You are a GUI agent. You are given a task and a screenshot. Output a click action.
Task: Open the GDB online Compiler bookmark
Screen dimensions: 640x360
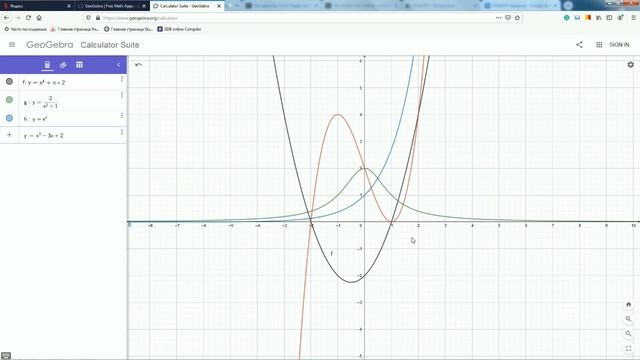180,29
